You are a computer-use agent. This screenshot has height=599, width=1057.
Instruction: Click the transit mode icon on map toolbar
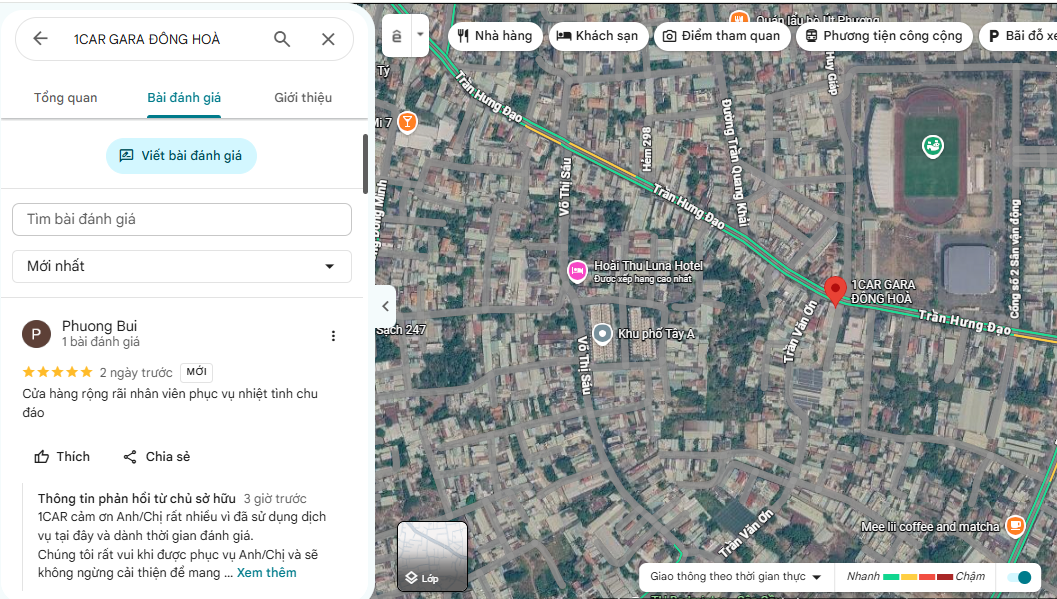click(397, 36)
